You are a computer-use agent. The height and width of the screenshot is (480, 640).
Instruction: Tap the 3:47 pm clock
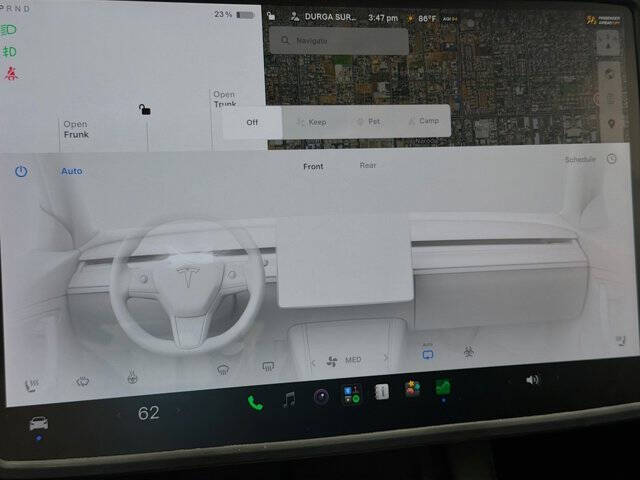(383, 18)
